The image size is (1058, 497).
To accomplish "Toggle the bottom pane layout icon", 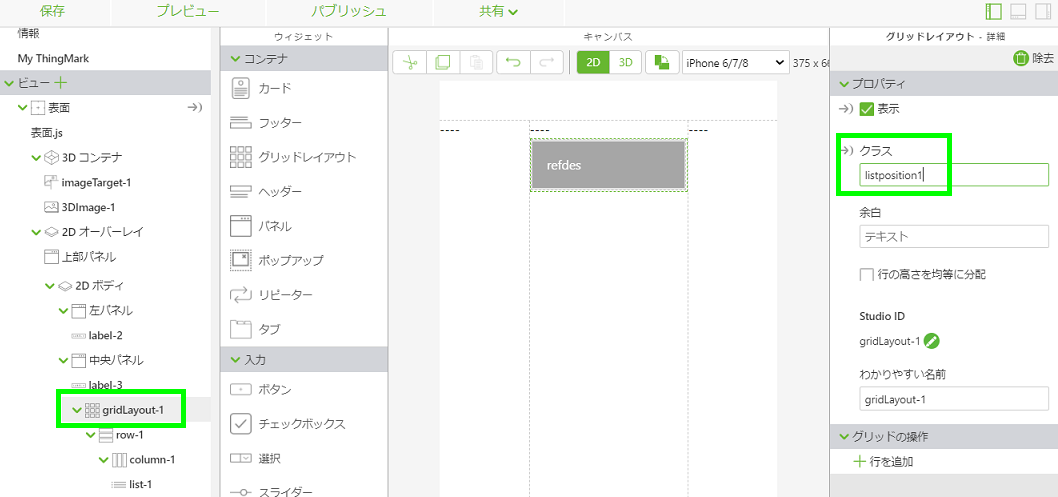I will [1018, 11].
